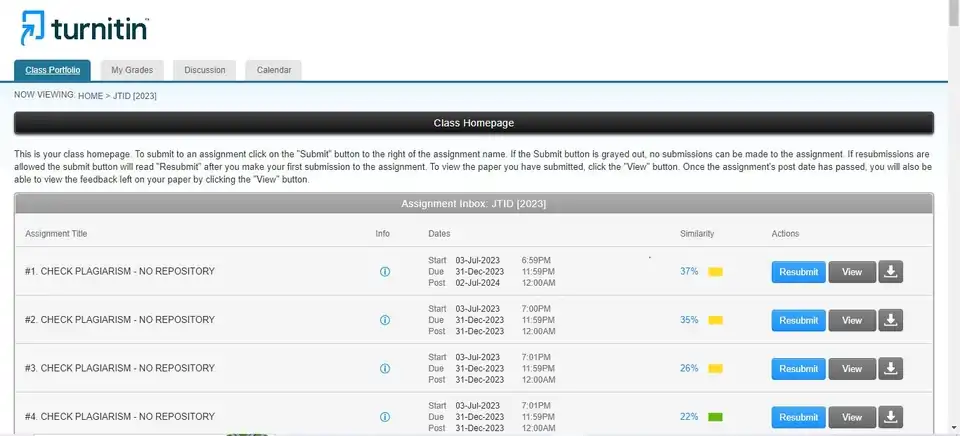Download submission for assignment #2
Screen dimensions: 960x436
[x=891, y=320]
